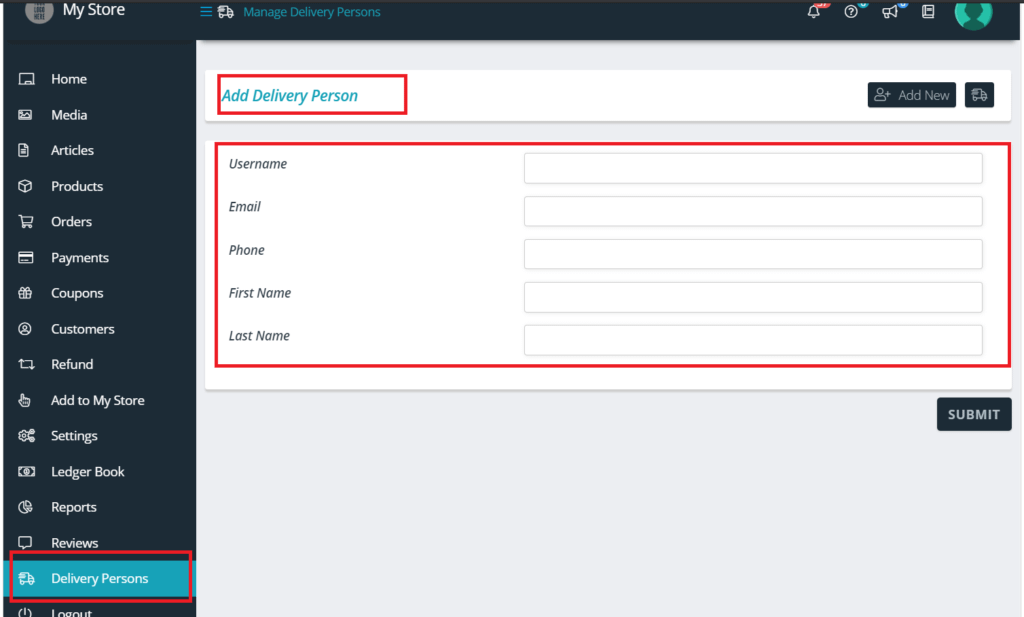The width and height of the screenshot is (1024, 617).
Task: Click into the Email text field
Action: (752, 211)
